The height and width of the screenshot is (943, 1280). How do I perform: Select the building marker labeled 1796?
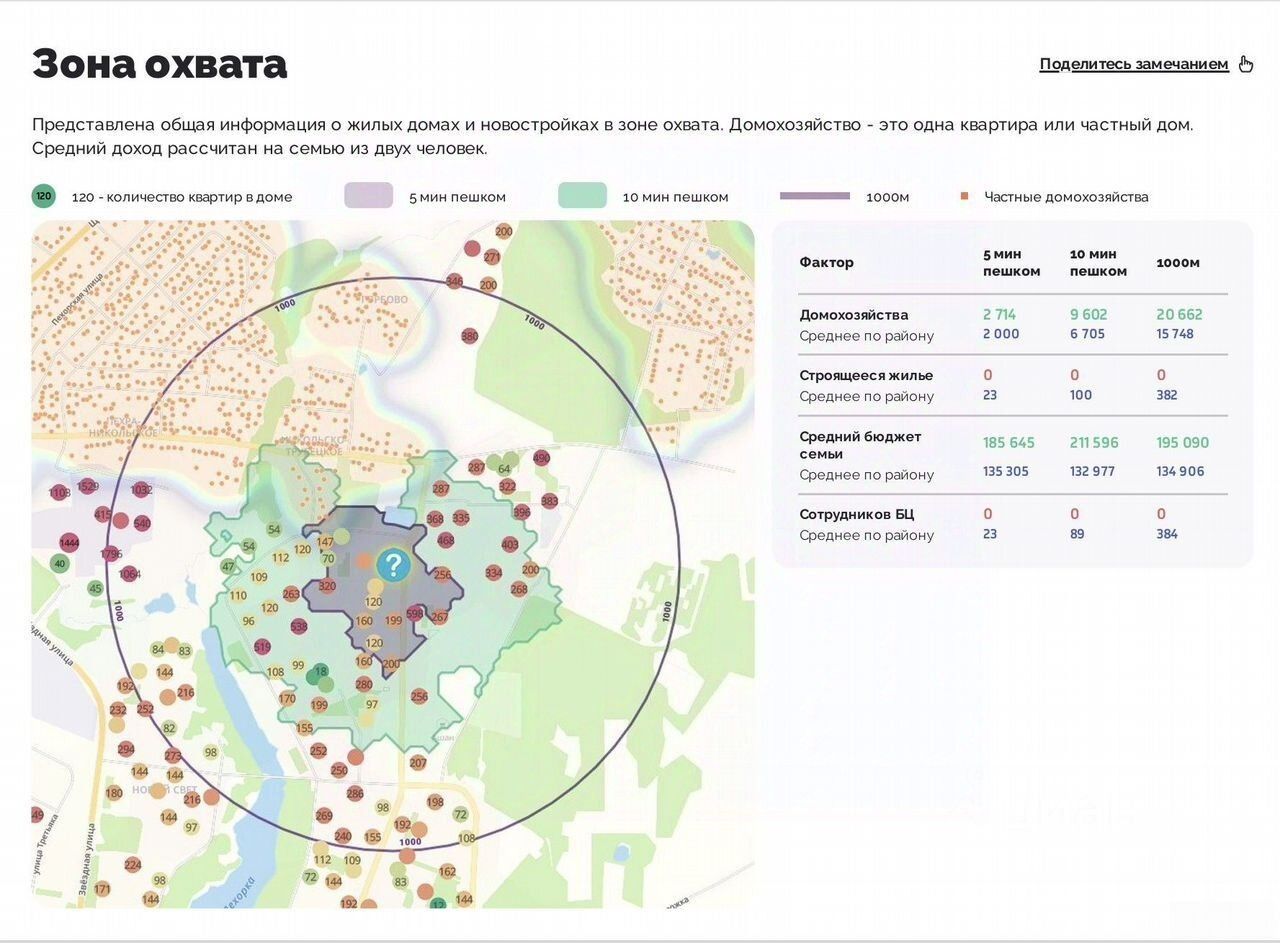click(111, 553)
